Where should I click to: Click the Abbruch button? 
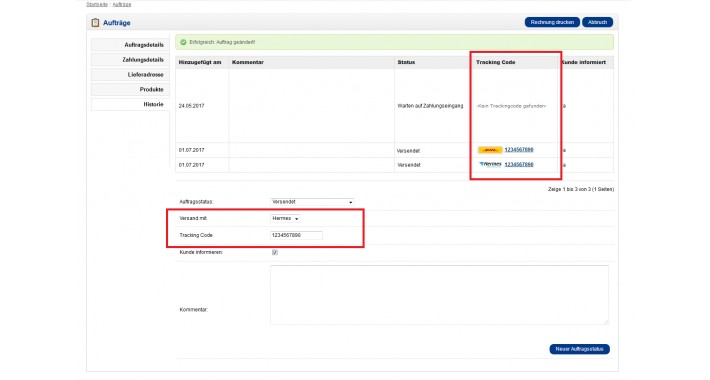coord(597,22)
